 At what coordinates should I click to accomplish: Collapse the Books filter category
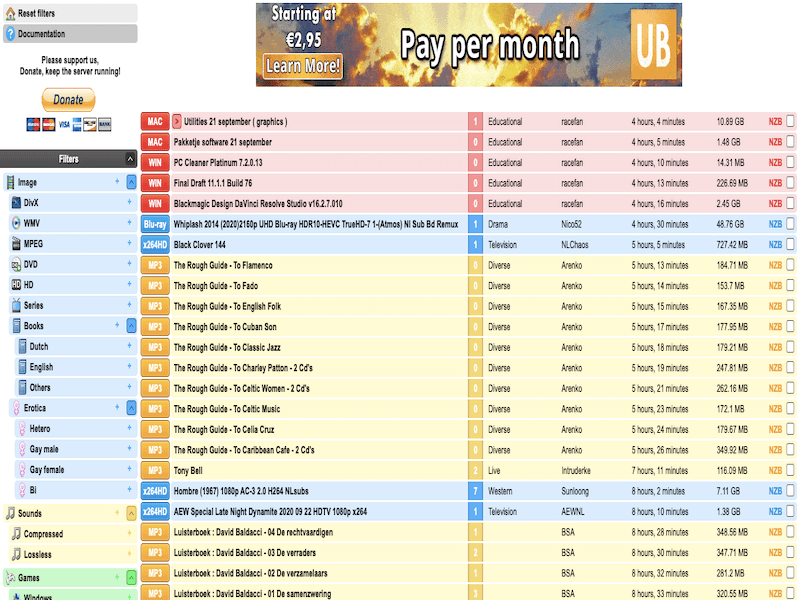[130, 326]
